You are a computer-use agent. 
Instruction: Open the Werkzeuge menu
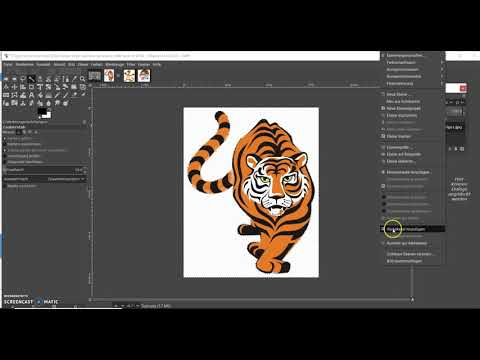click(x=115, y=64)
